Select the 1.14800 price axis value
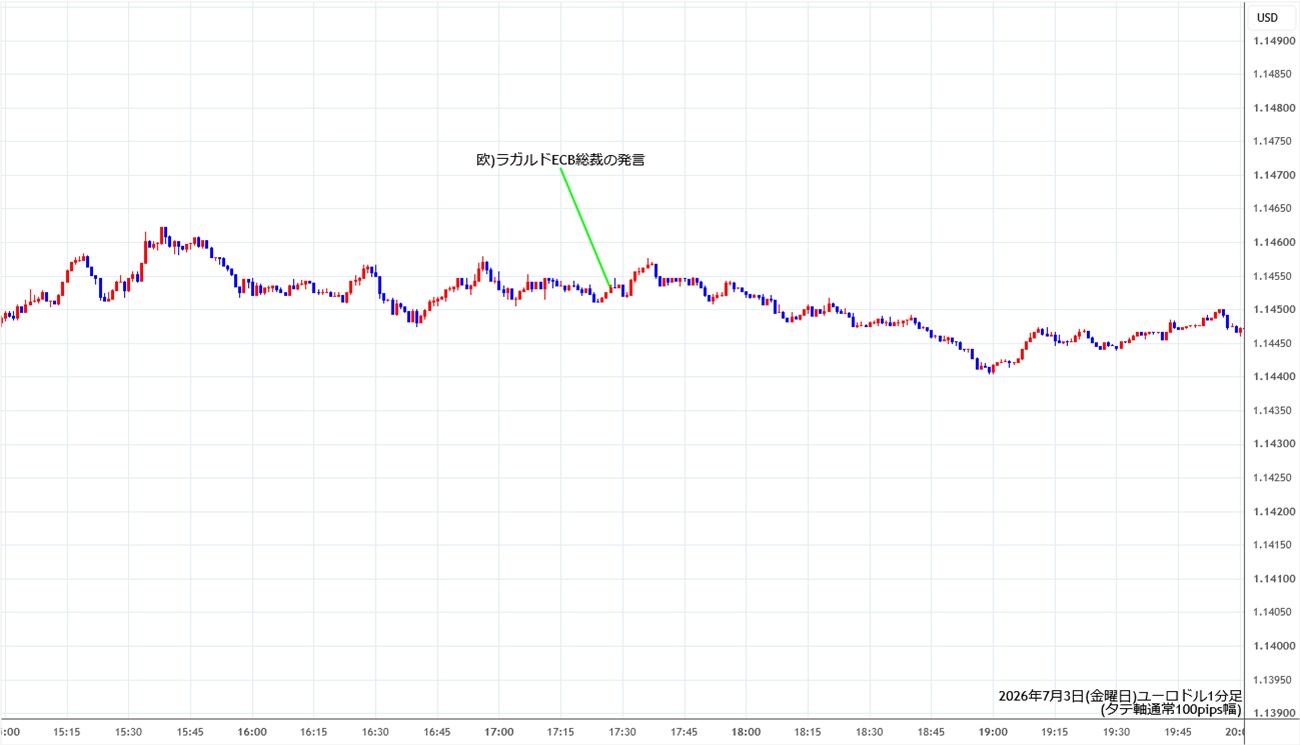The height and width of the screenshot is (745, 1300). point(1274,108)
